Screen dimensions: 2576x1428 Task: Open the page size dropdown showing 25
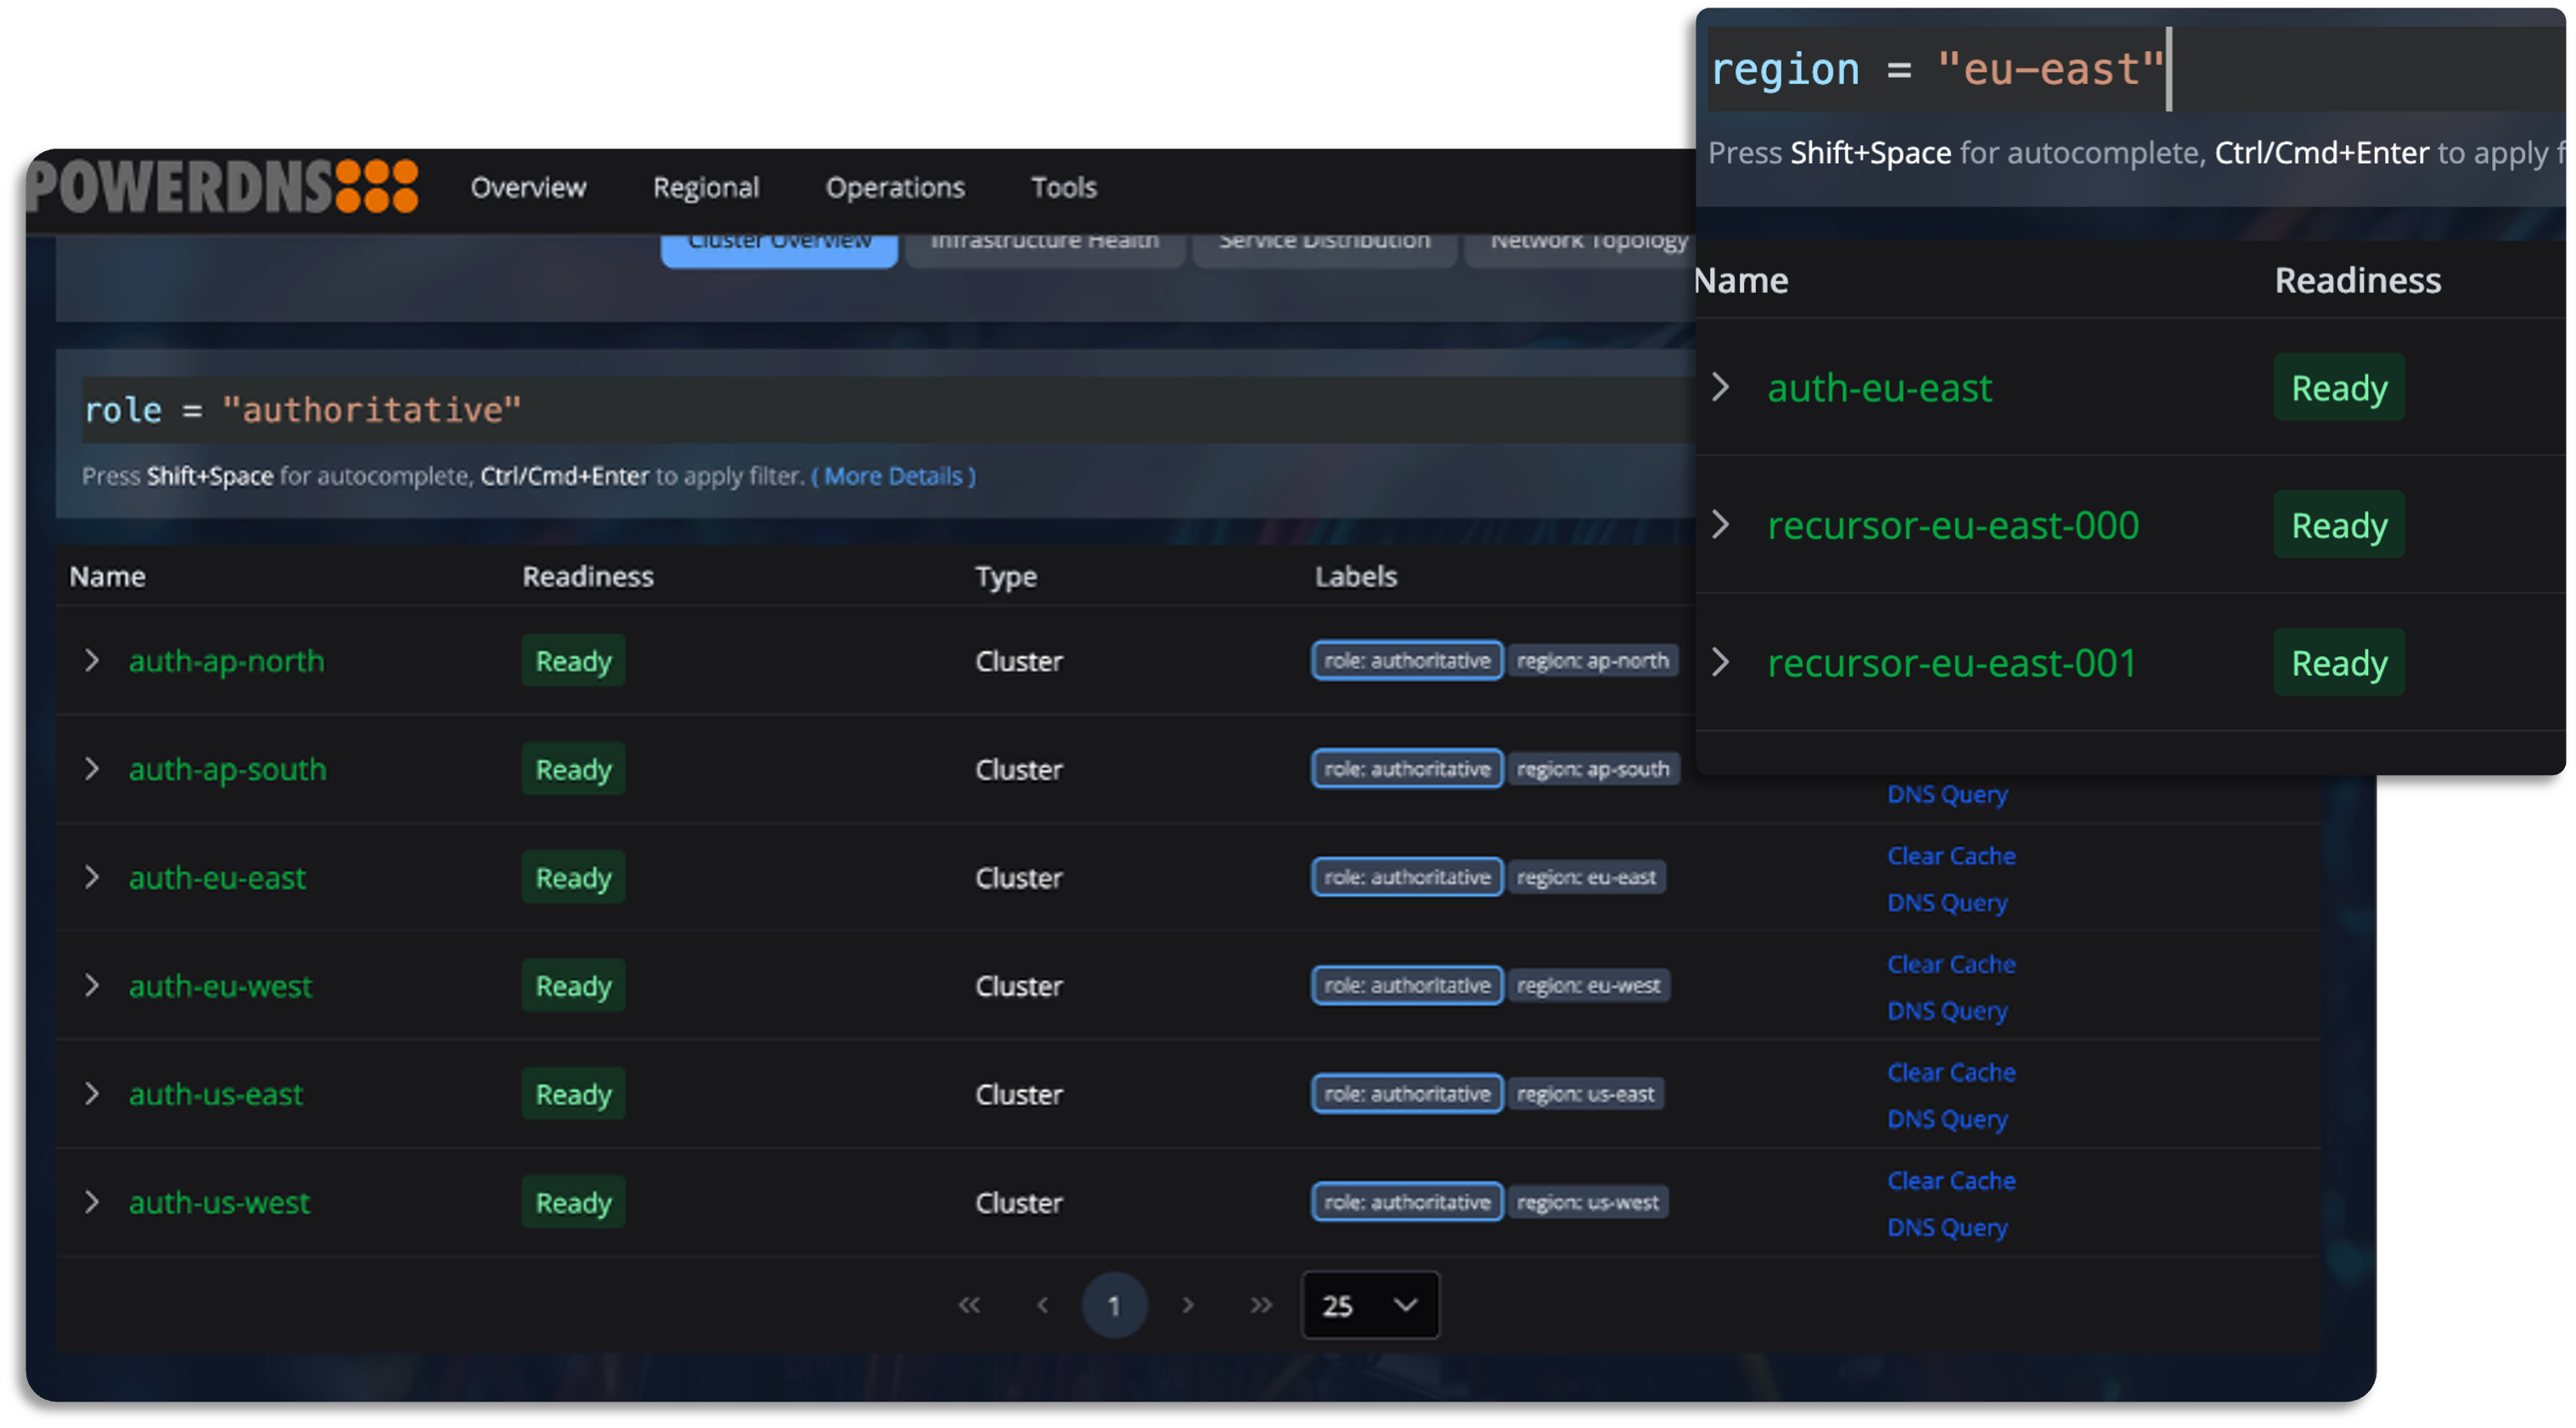(x=1370, y=1305)
